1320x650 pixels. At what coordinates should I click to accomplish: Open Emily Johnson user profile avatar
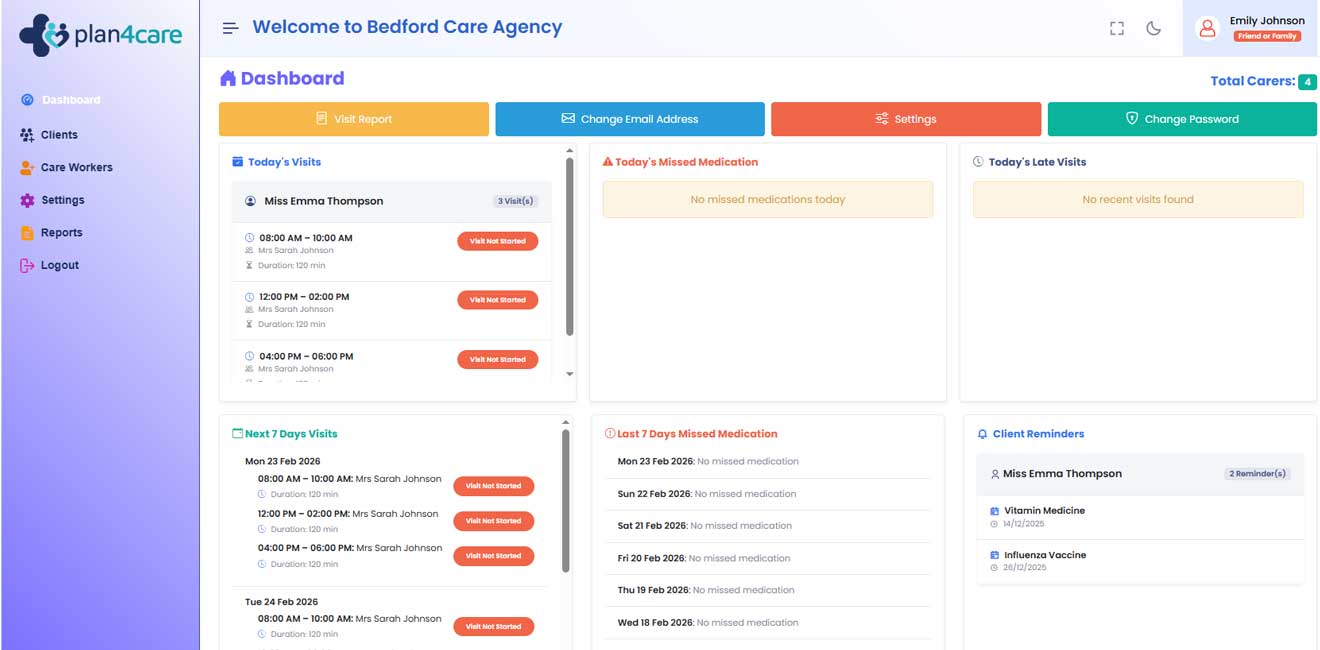[1207, 28]
